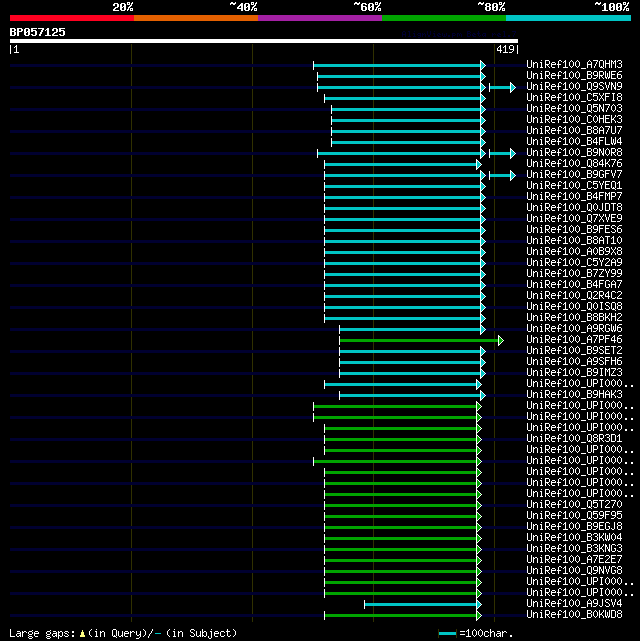Click the short cyan alignment bar for A9JSV4
640x641 pixels.
423,605
